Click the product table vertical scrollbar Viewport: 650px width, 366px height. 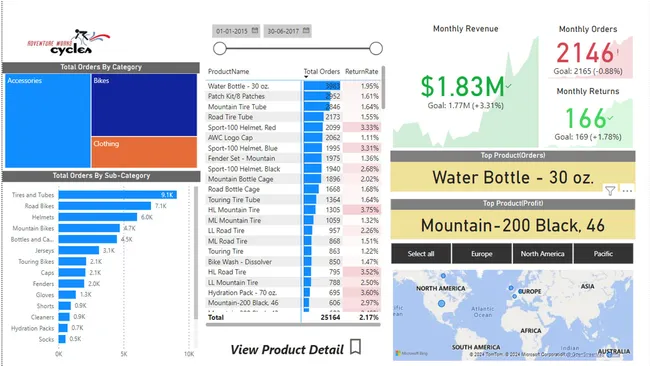tap(383, 87)
